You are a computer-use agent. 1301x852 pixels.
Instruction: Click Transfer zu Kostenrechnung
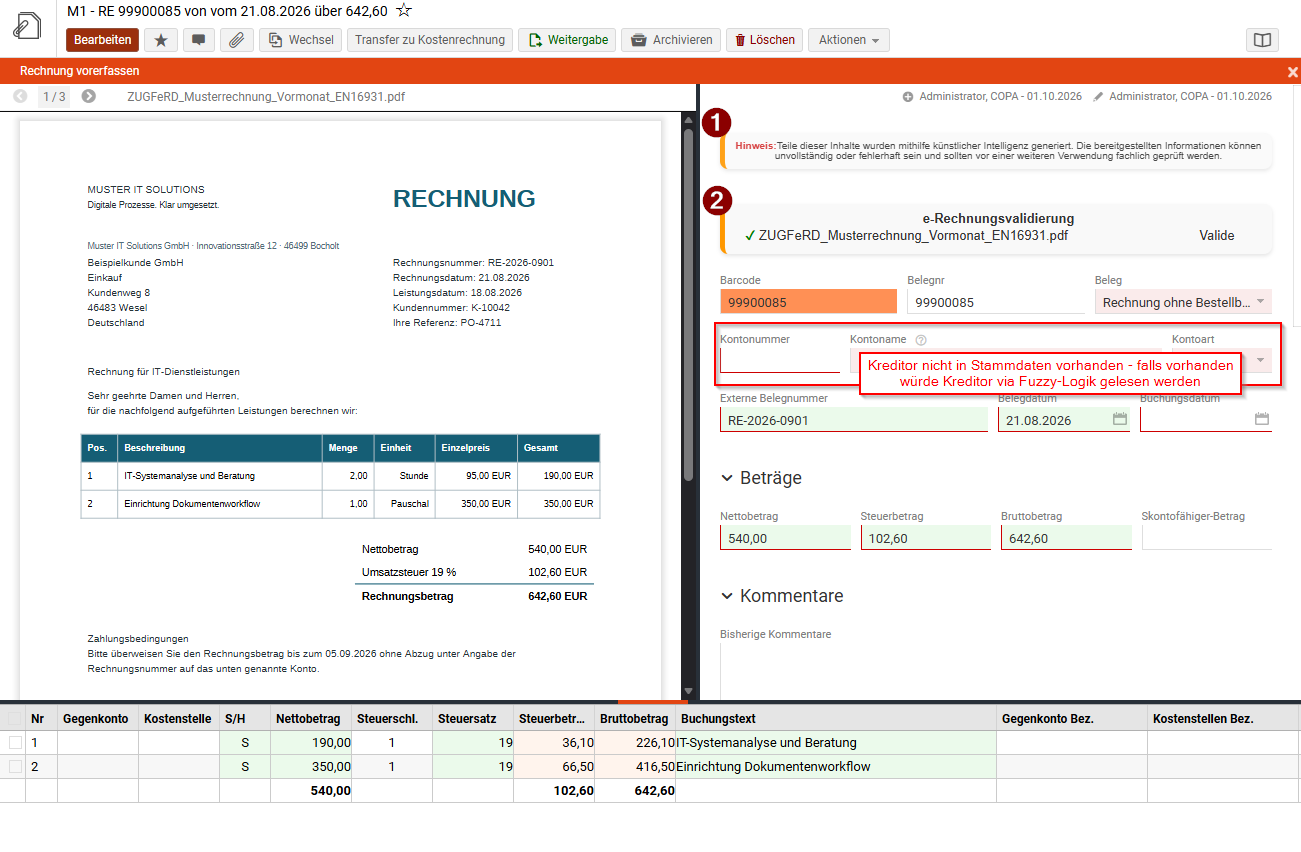[430, 40]
